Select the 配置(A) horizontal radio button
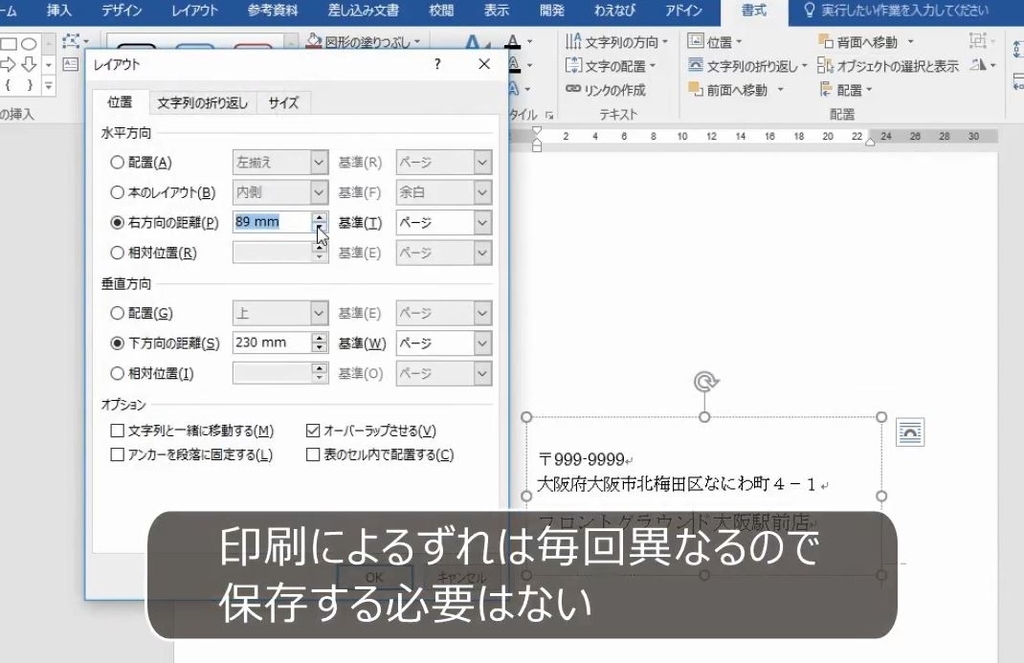The image size is (1024, 663). (117, 162)
